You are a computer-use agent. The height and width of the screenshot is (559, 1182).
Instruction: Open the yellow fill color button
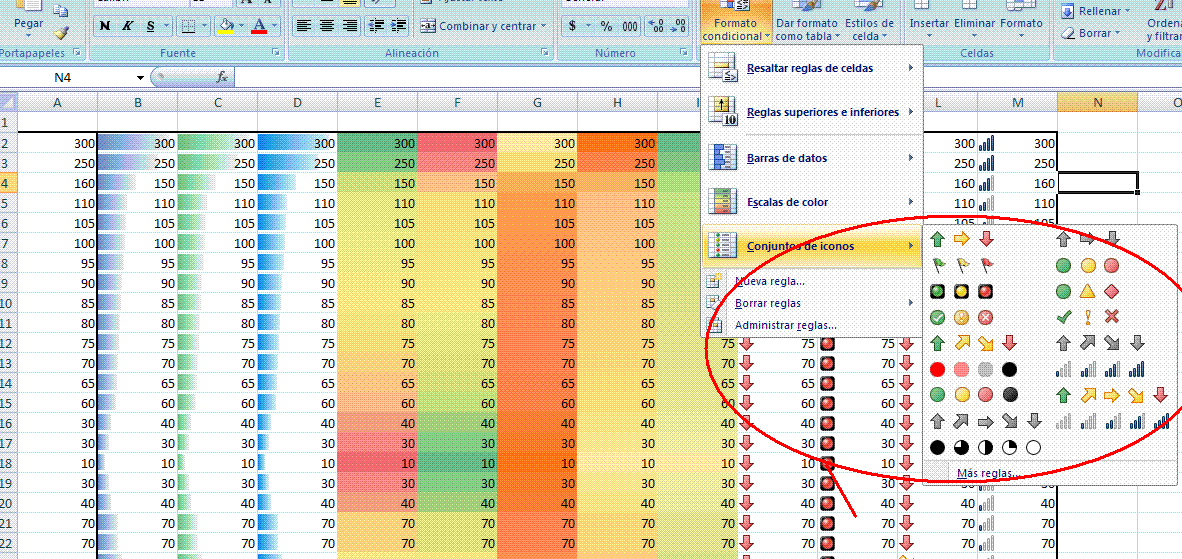226,26
